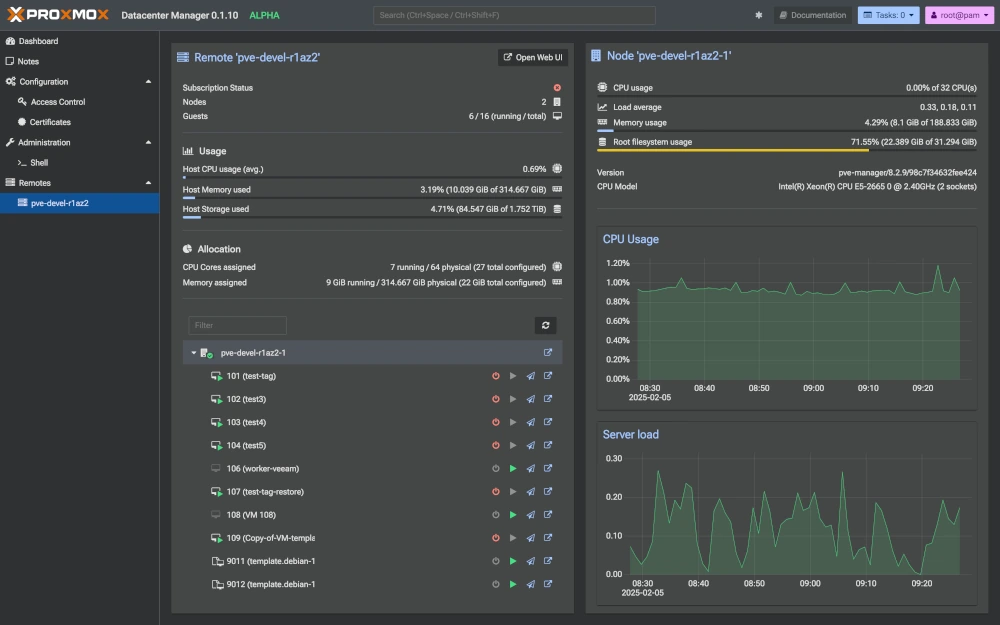1000x625 pixels.
Task: Open Certificates page
Action: pyautogui.click(x=79, y=122)
